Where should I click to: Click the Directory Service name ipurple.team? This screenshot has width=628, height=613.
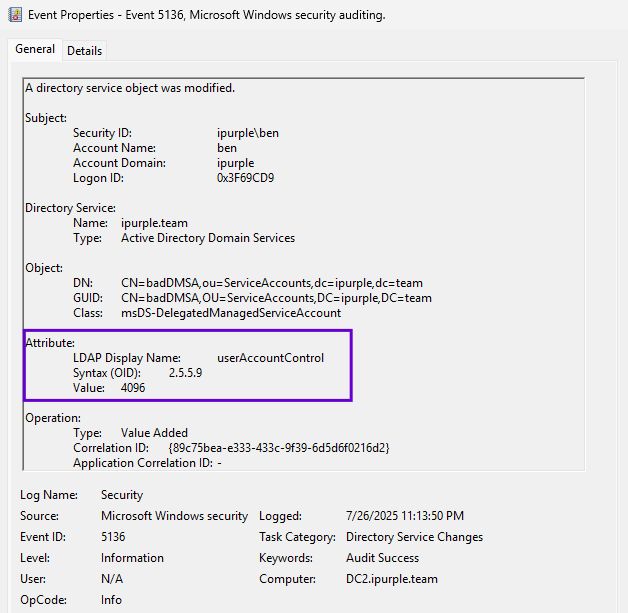coord(154,223)
